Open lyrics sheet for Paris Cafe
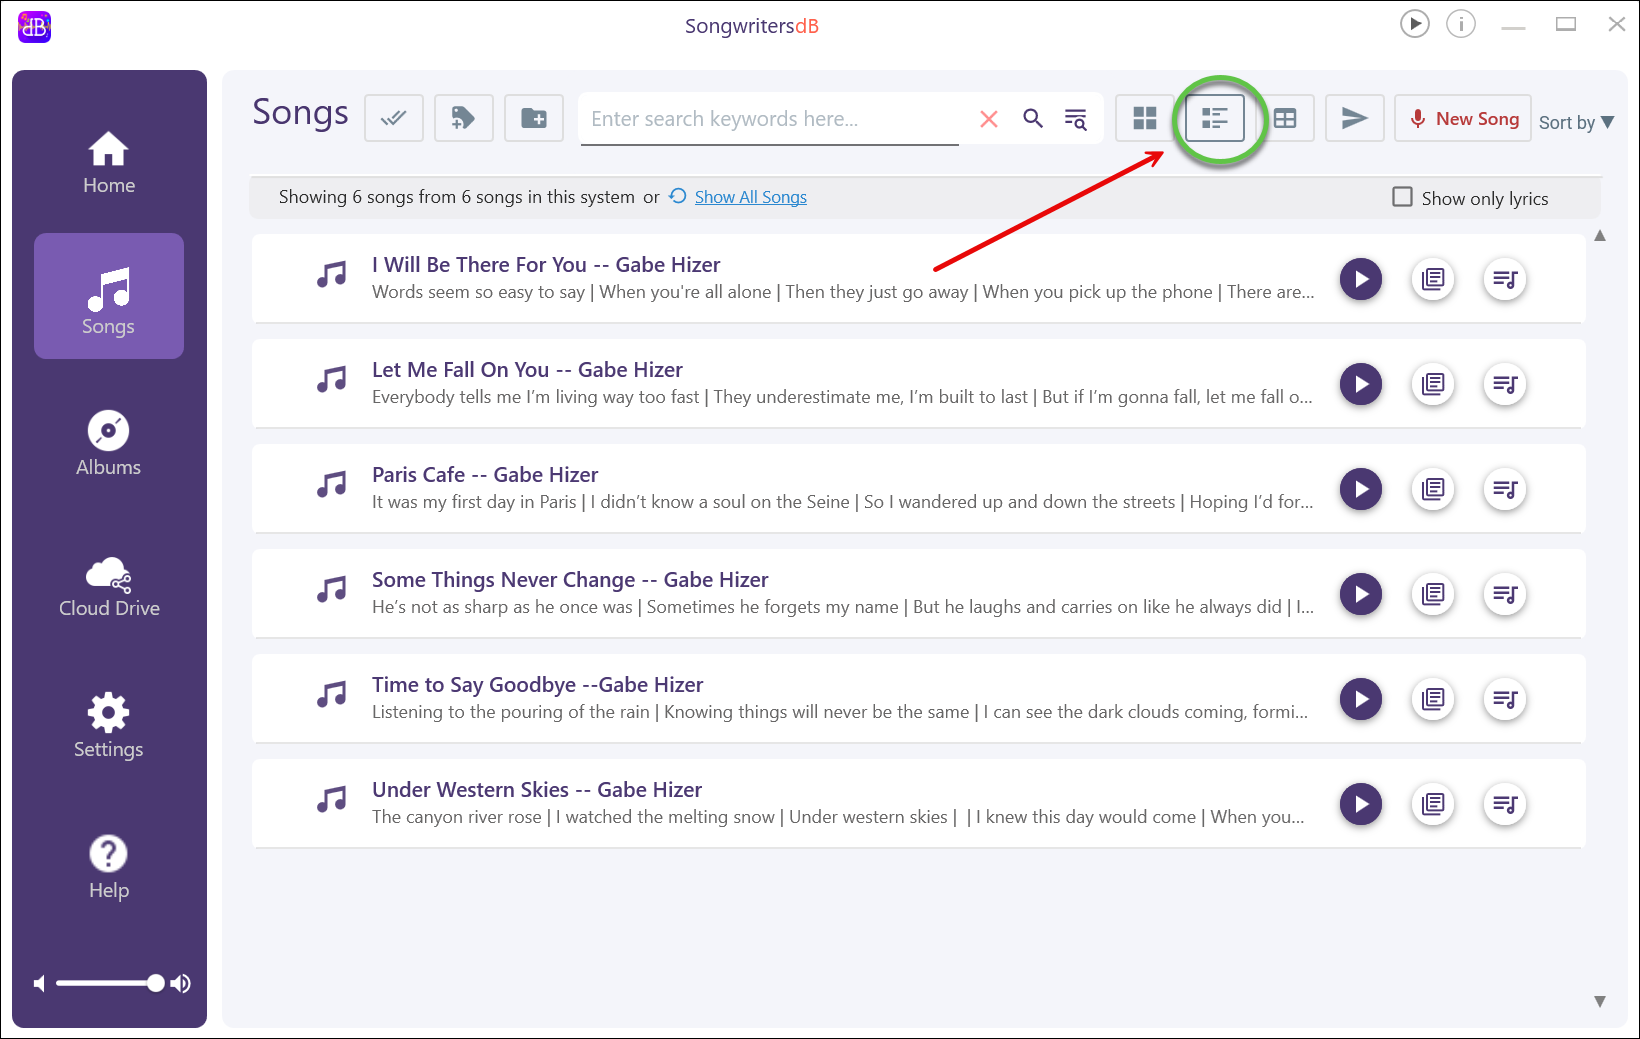 pyautogui.click(x=1433, y=489)
